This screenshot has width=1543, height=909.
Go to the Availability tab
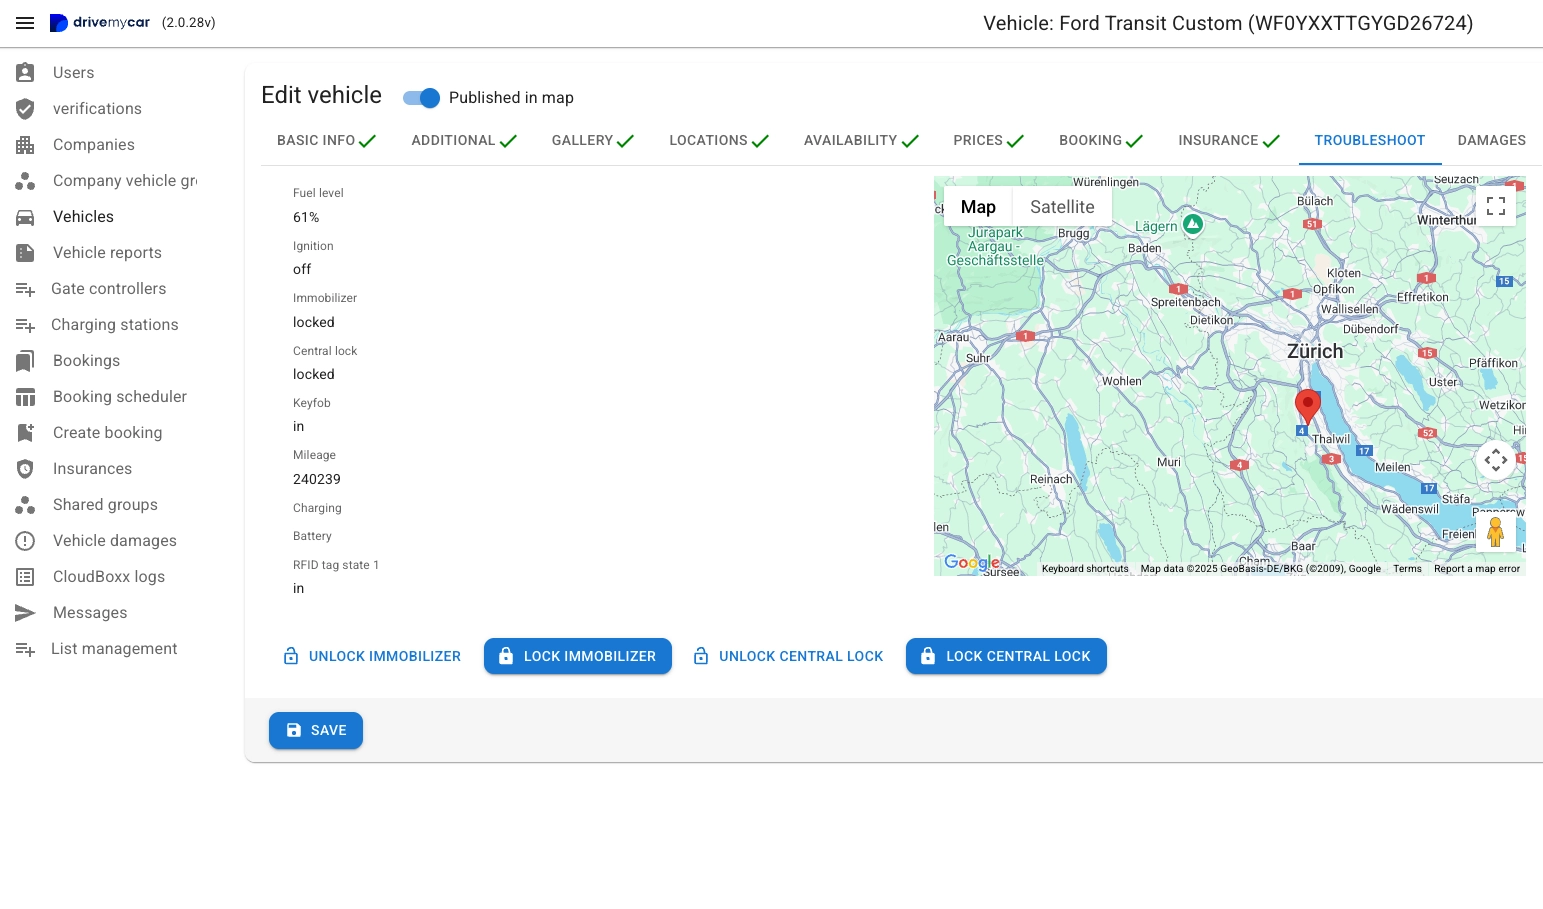[860, 141]
